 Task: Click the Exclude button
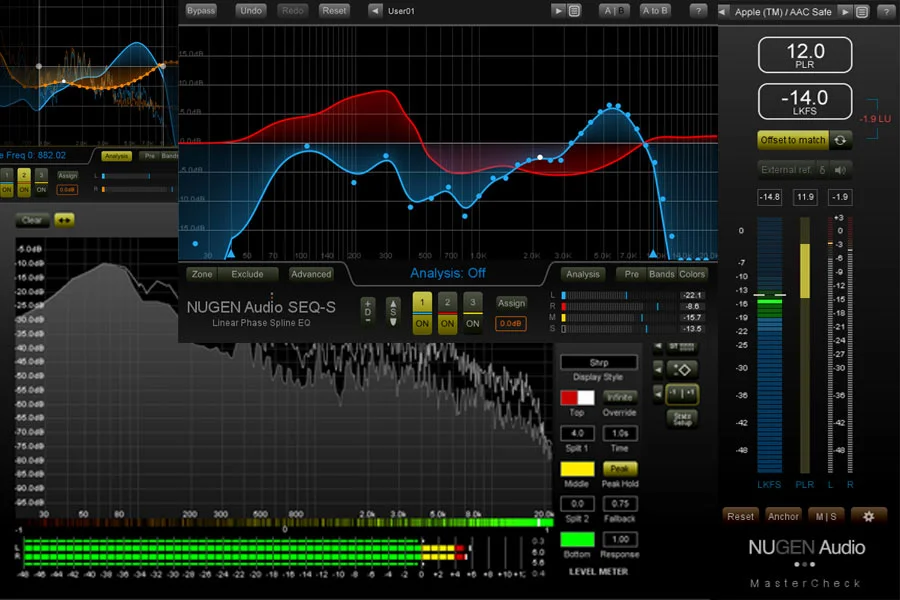tap(247, 274)
